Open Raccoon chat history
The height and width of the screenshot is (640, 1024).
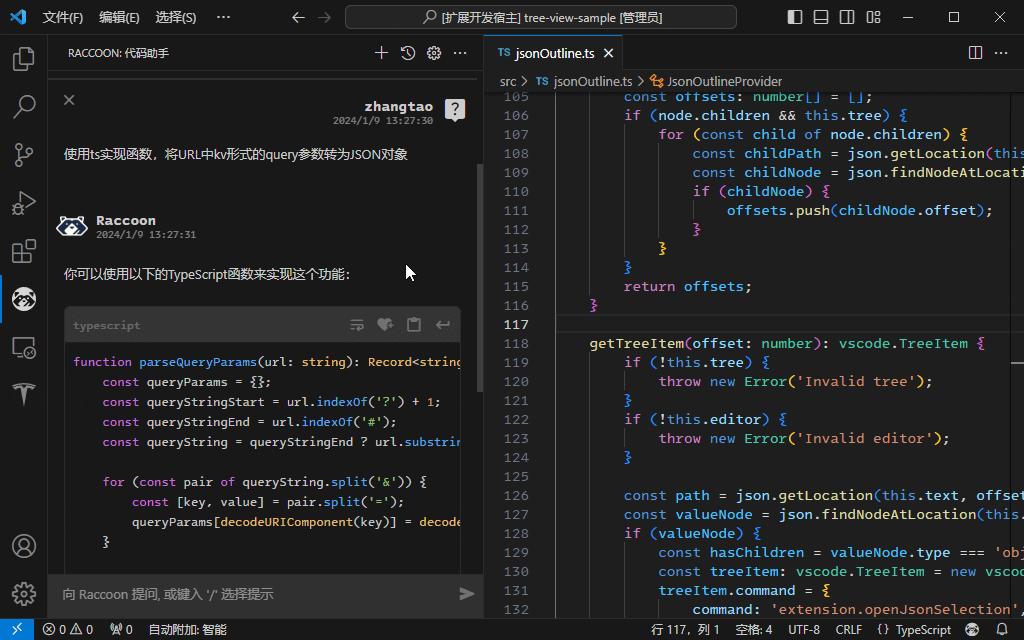(x=408, y=53)
